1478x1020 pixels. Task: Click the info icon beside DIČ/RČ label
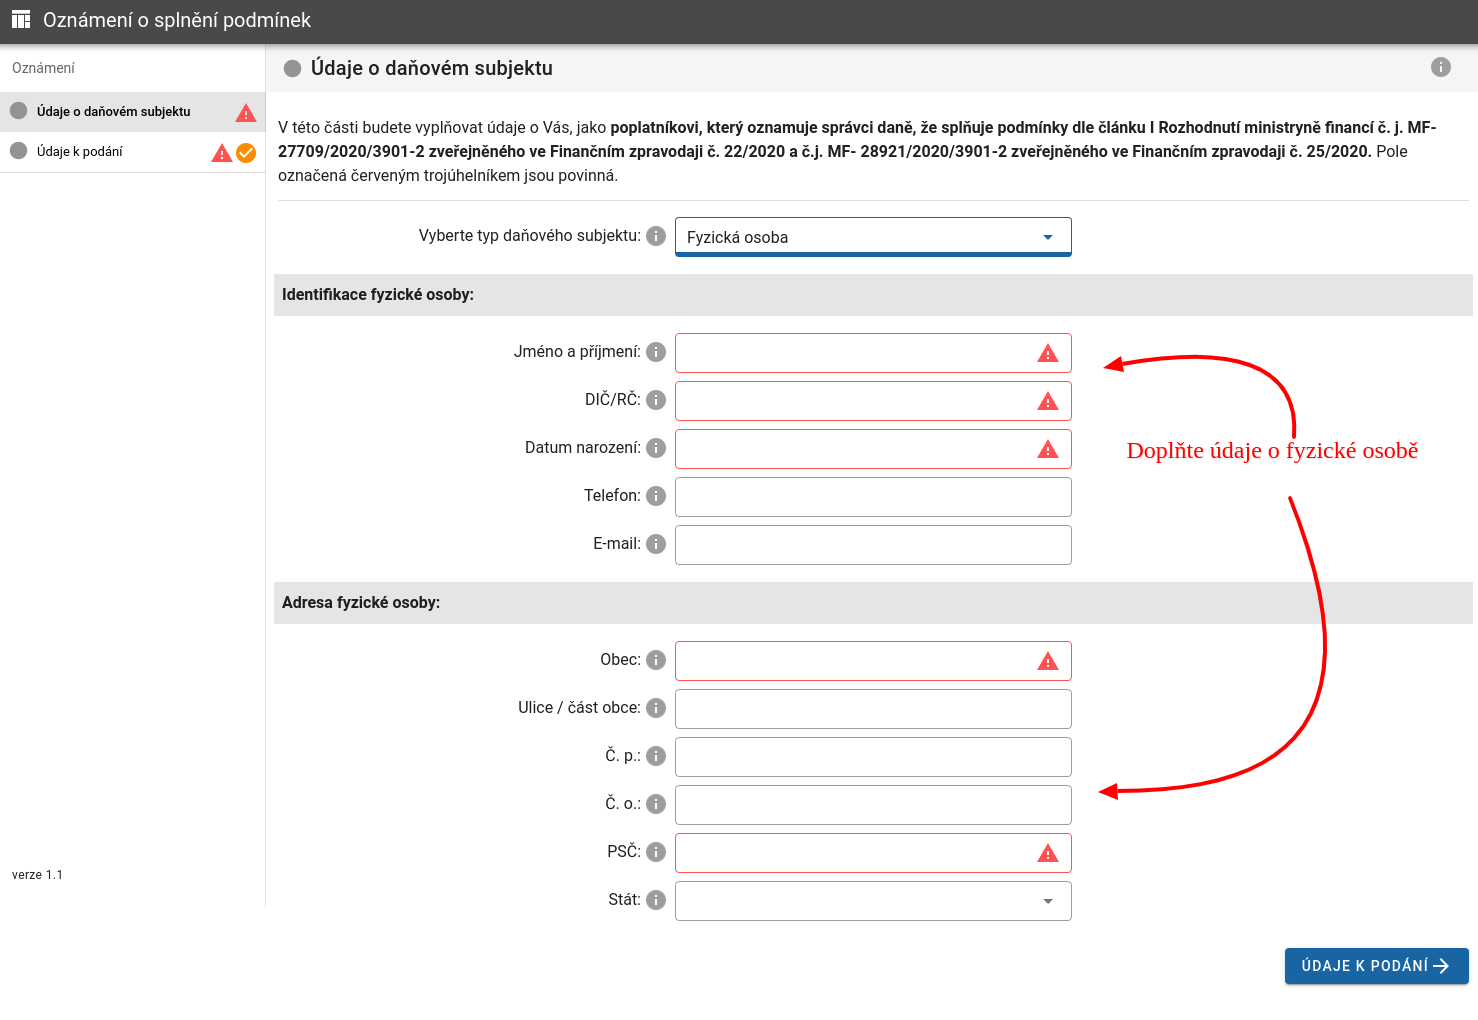click(656, 400)
